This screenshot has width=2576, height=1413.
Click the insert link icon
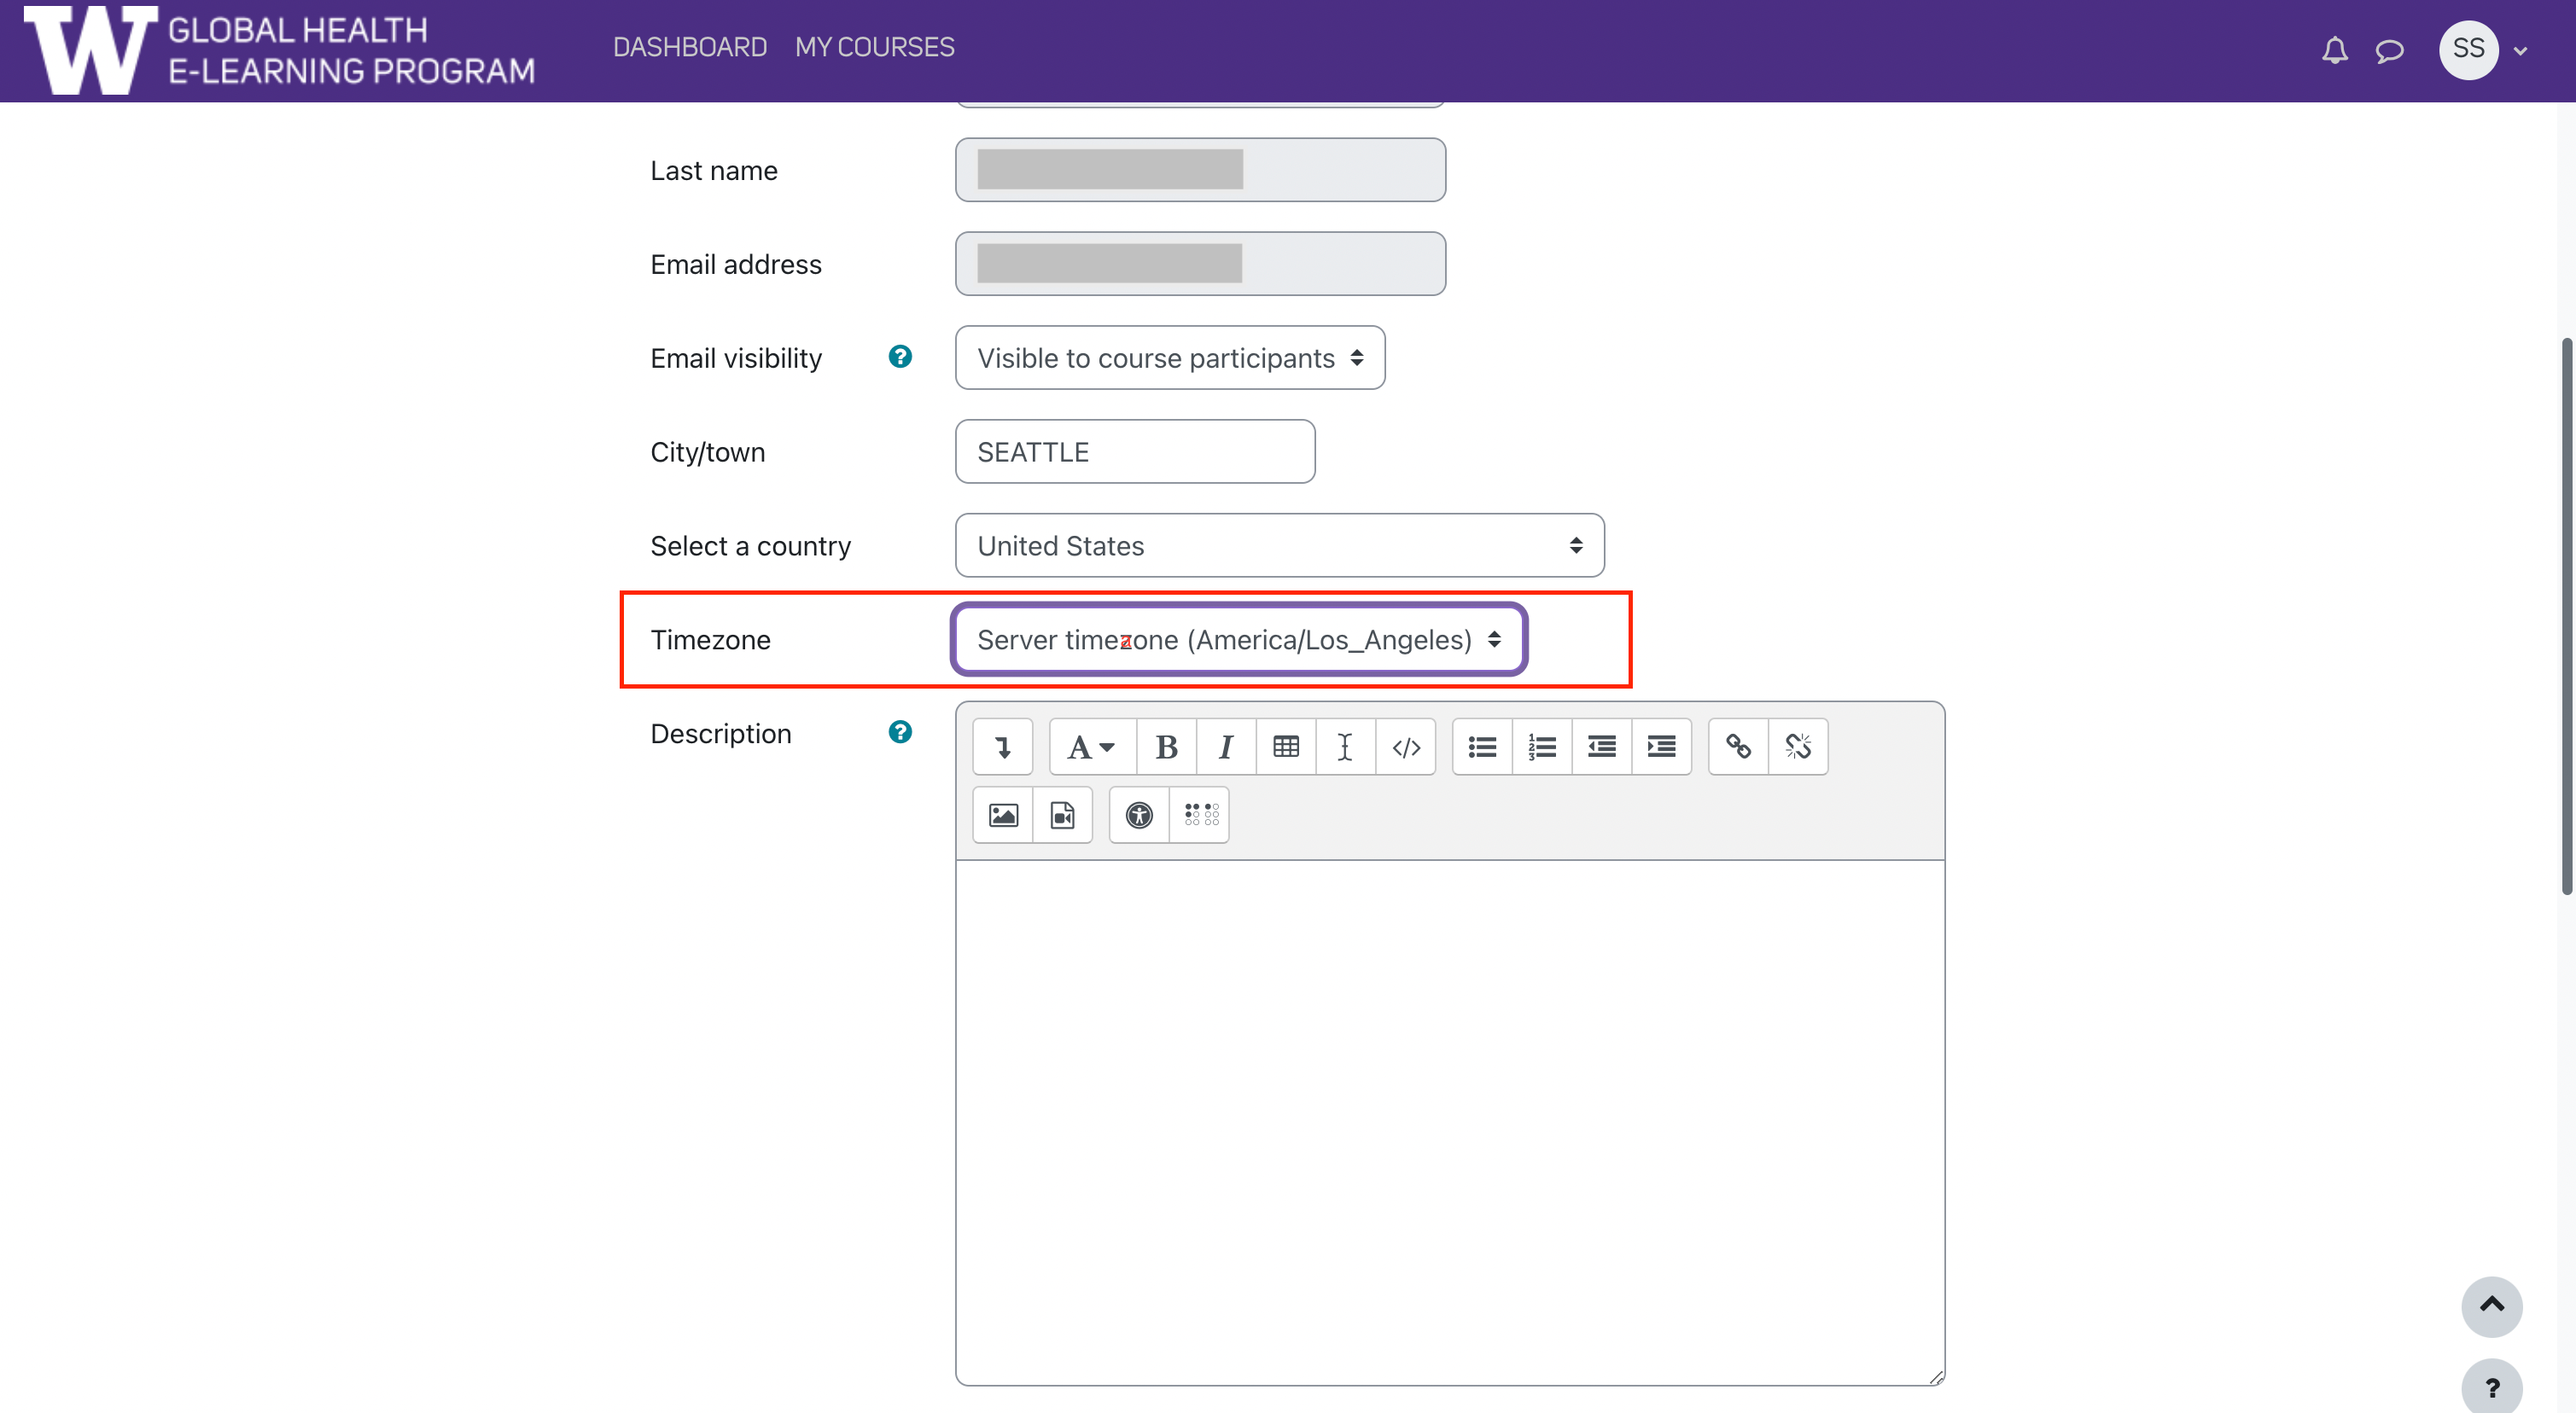coord(1738,747)
